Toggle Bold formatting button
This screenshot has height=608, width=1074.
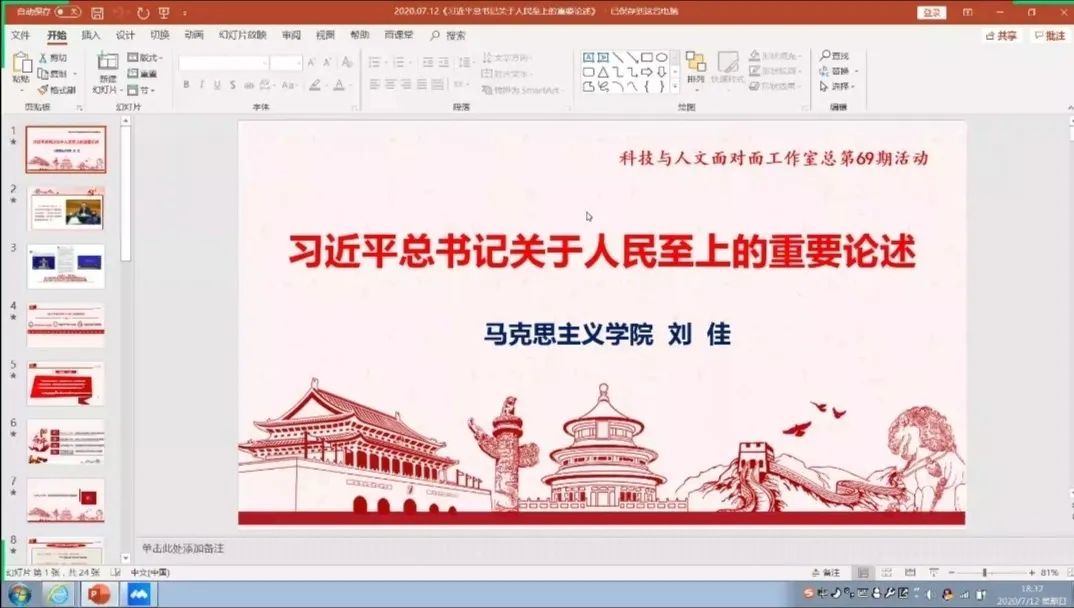[186, 85]
